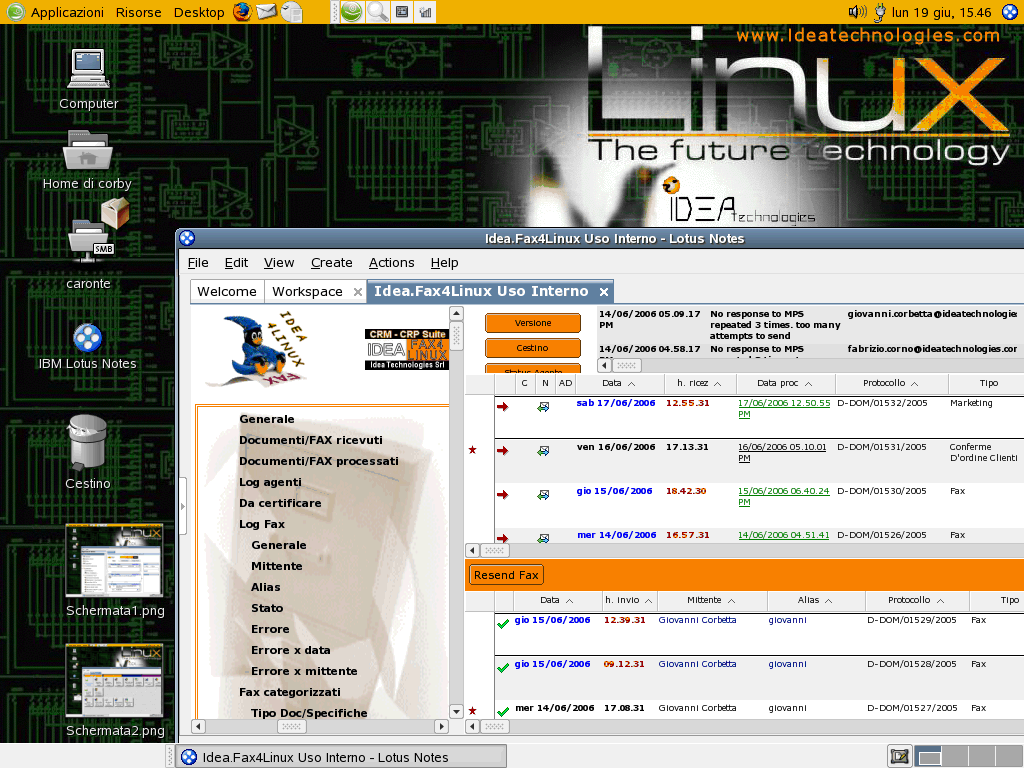This screenshot has height=768, width=1024.
Task: Sort sent faxes by h. invio
Action: coord(628,600)
